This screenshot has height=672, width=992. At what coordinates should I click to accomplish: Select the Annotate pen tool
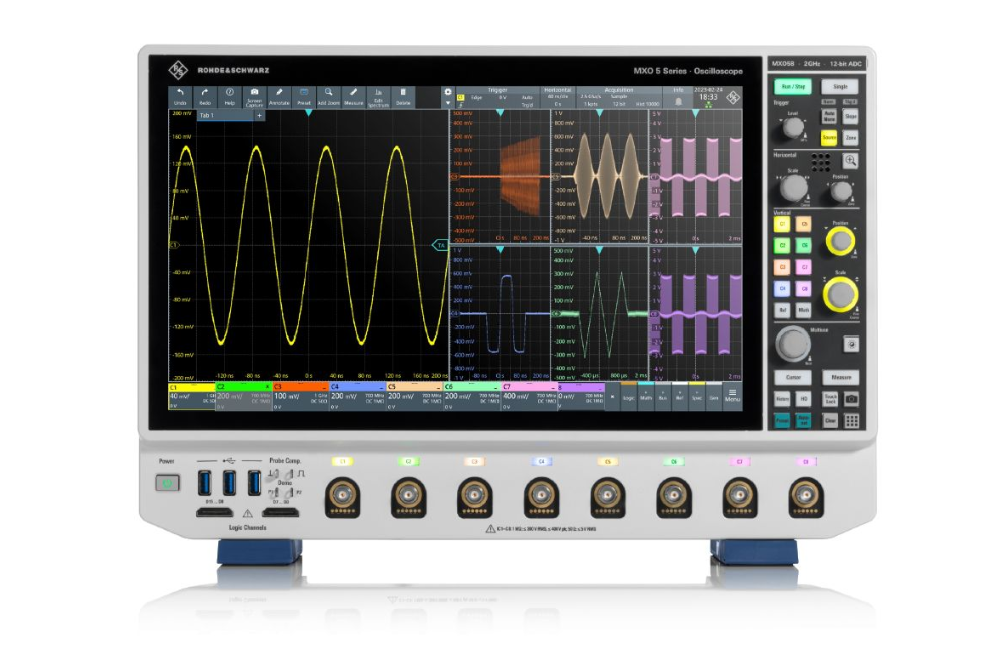(x=279, y=97)
